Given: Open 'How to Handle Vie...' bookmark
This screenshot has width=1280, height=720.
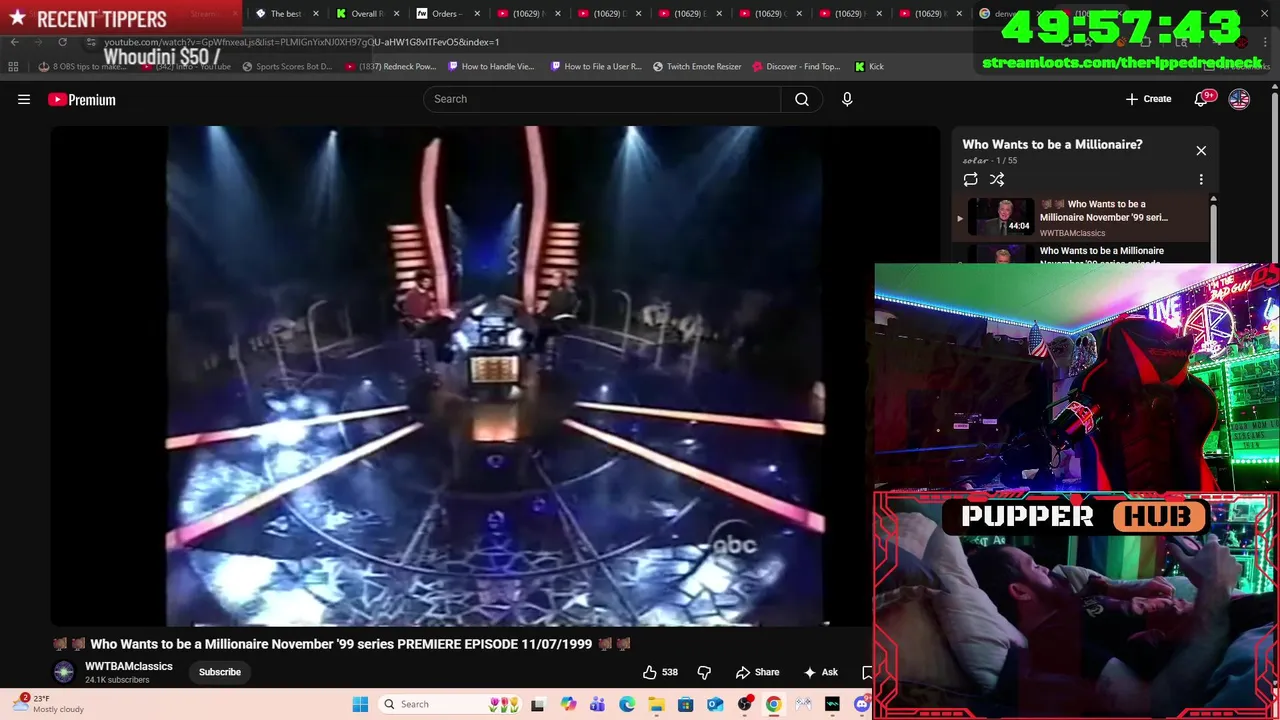Looking at the screenshot, I should (x=492, y=66).
